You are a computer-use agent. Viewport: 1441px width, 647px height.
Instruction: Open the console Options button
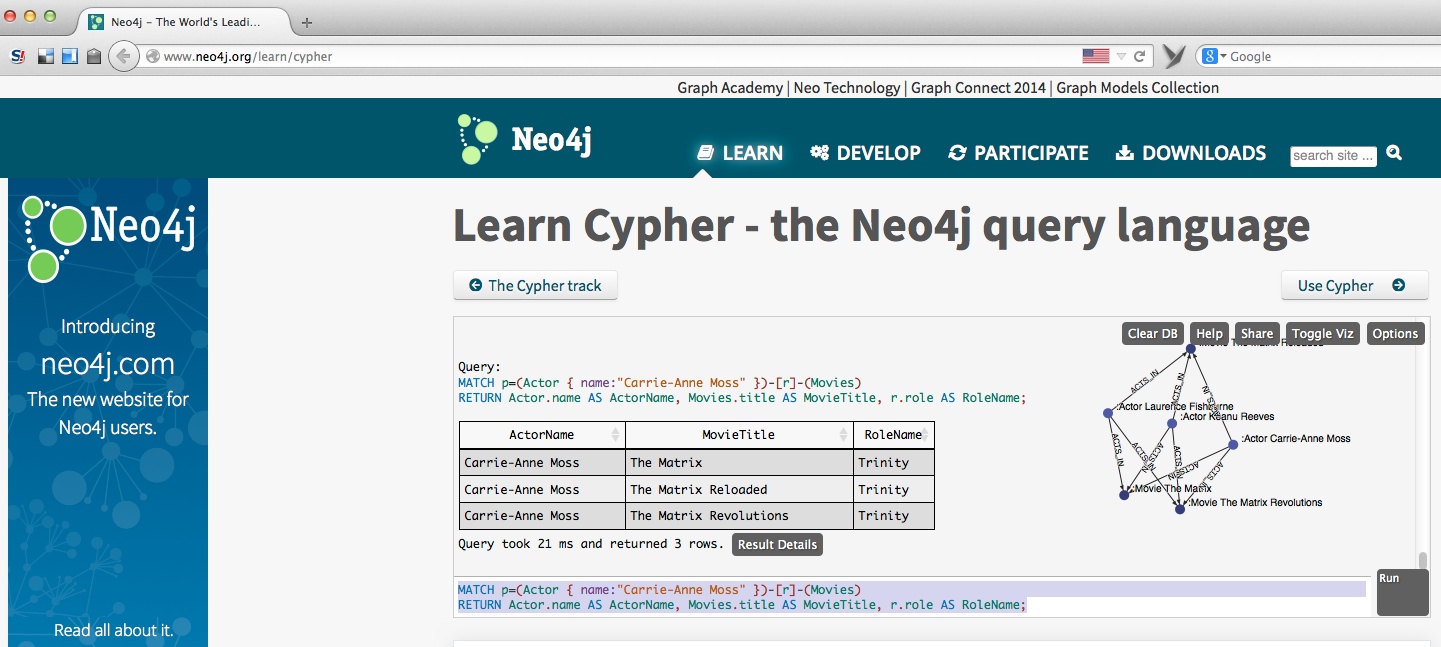[1395, 334]
